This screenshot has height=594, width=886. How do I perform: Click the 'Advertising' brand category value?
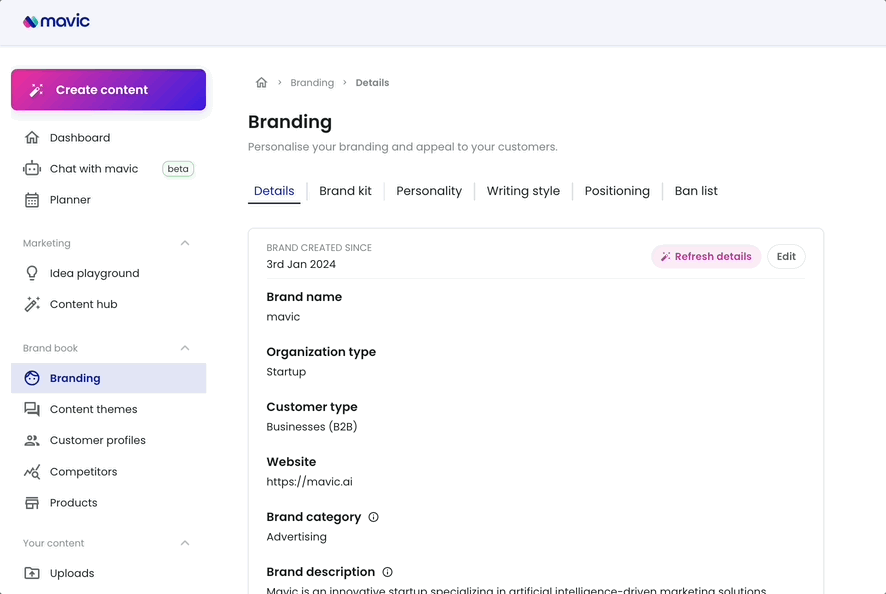297,537
